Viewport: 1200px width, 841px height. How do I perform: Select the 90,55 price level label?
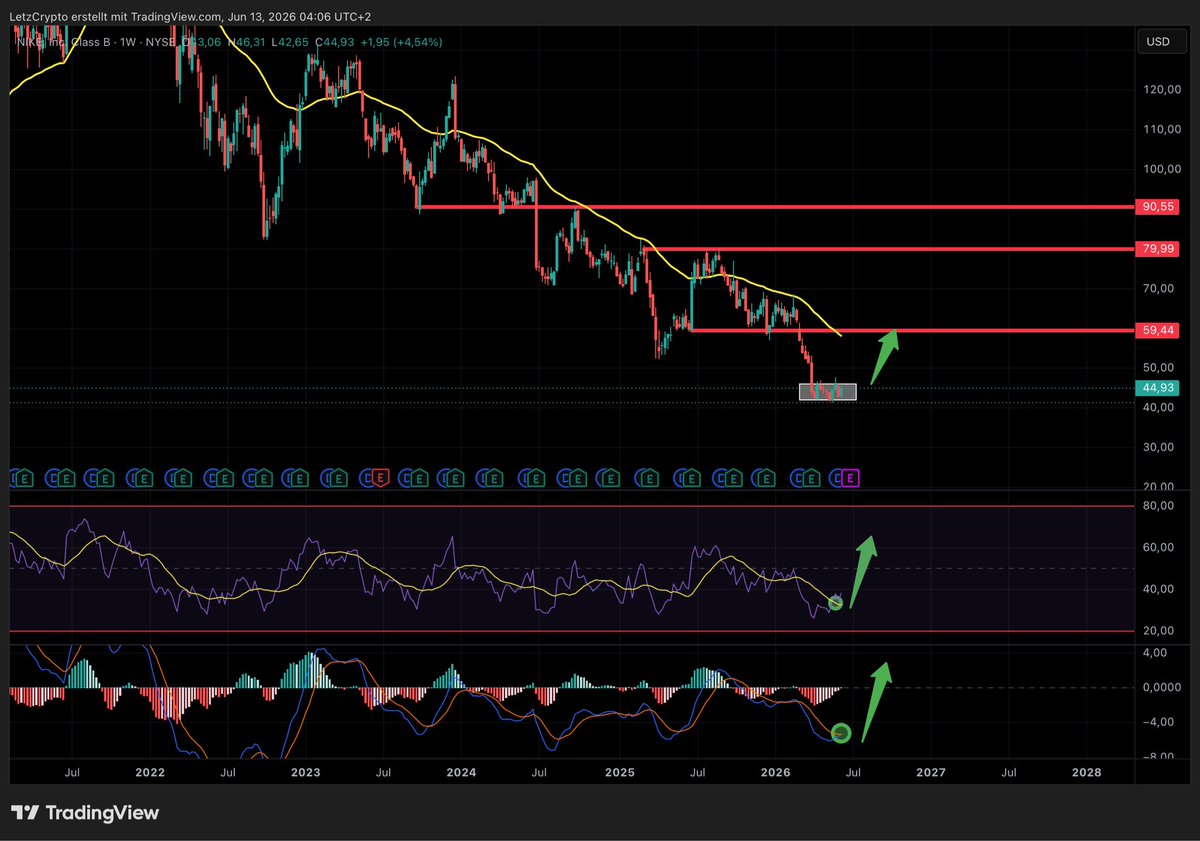1159,207
